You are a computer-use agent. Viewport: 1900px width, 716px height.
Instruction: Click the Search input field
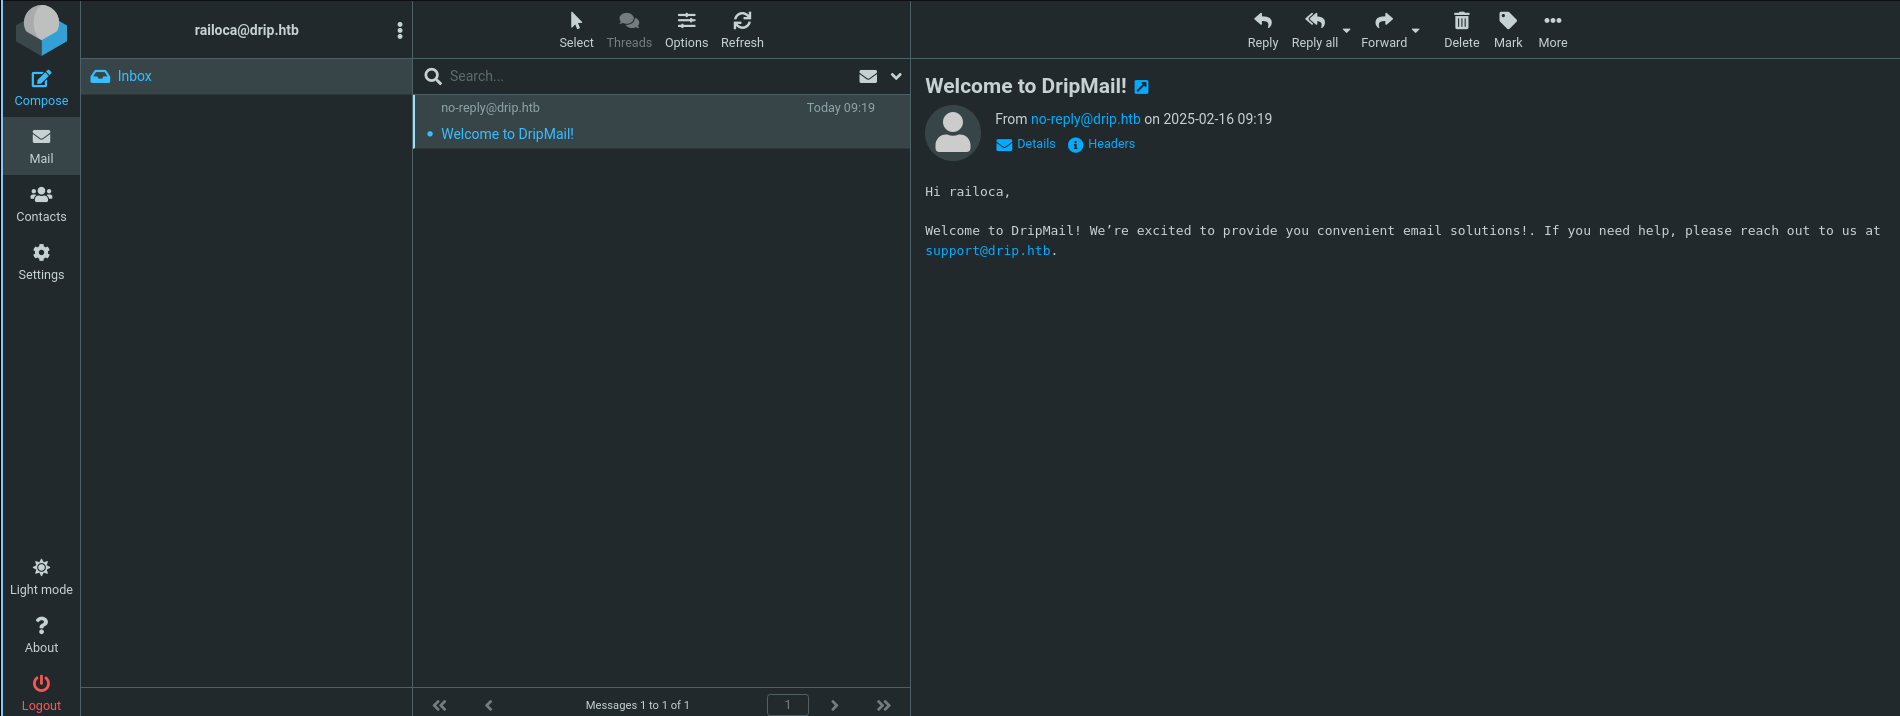point(640,76)
